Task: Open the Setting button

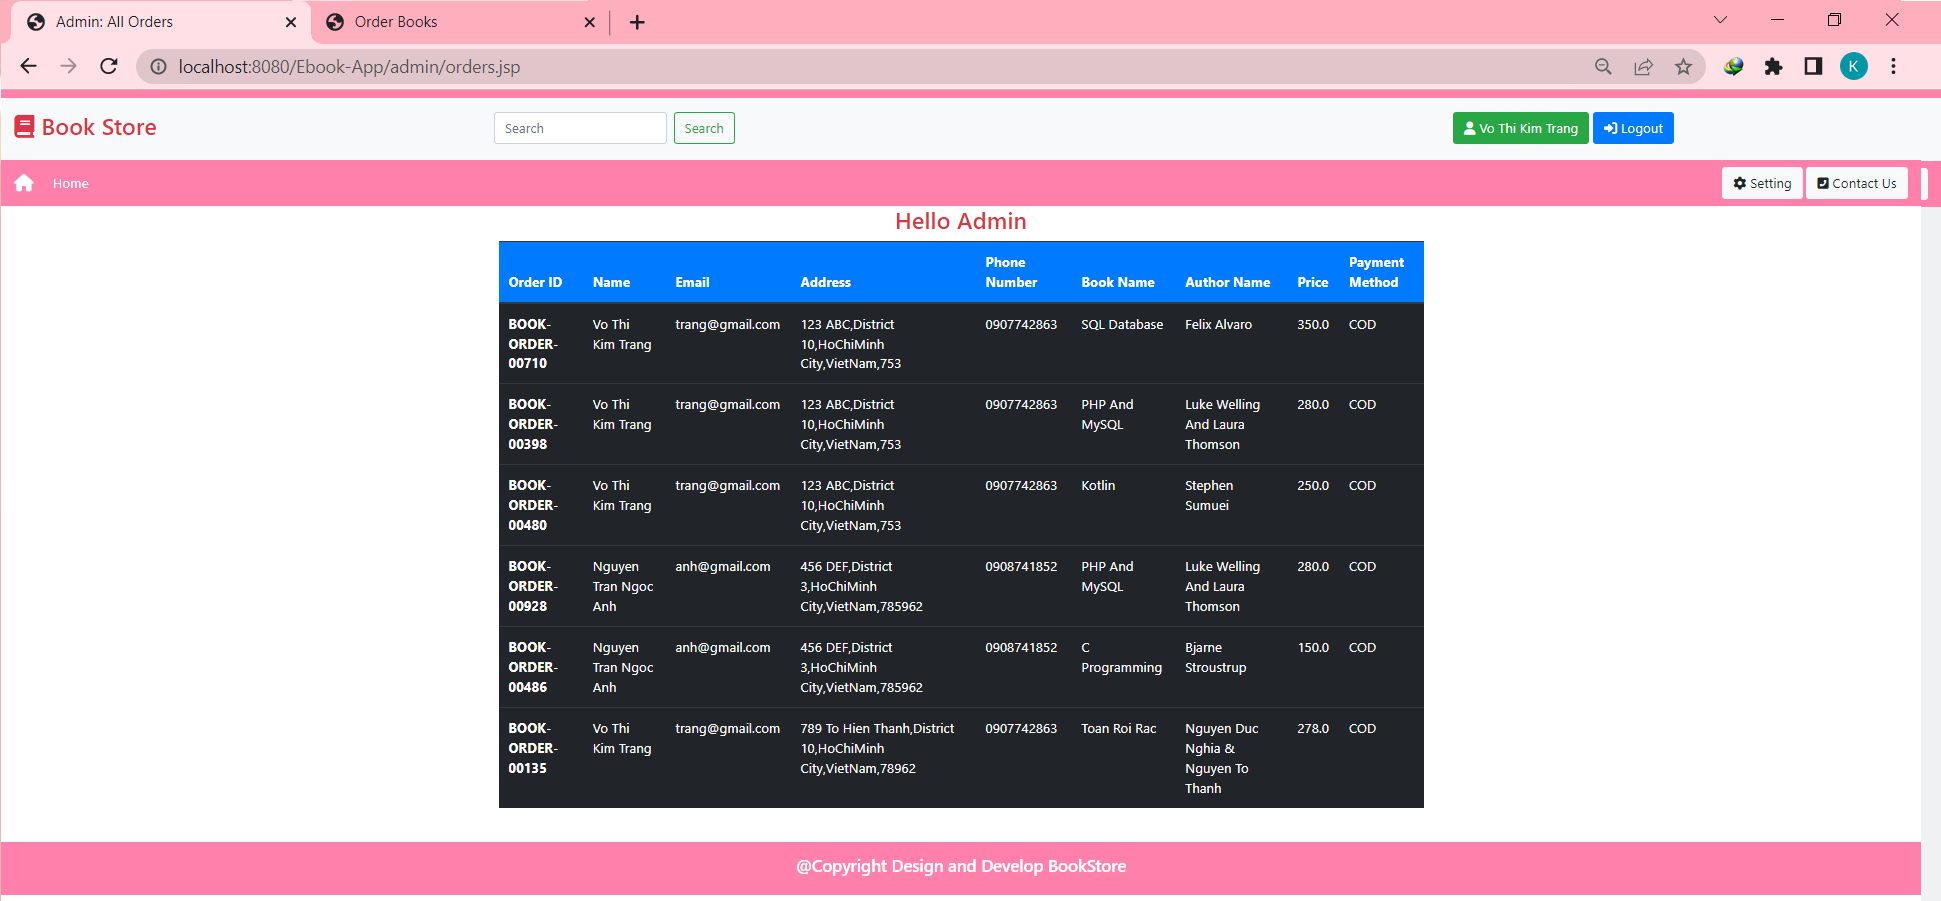Action: (1762, 183)
